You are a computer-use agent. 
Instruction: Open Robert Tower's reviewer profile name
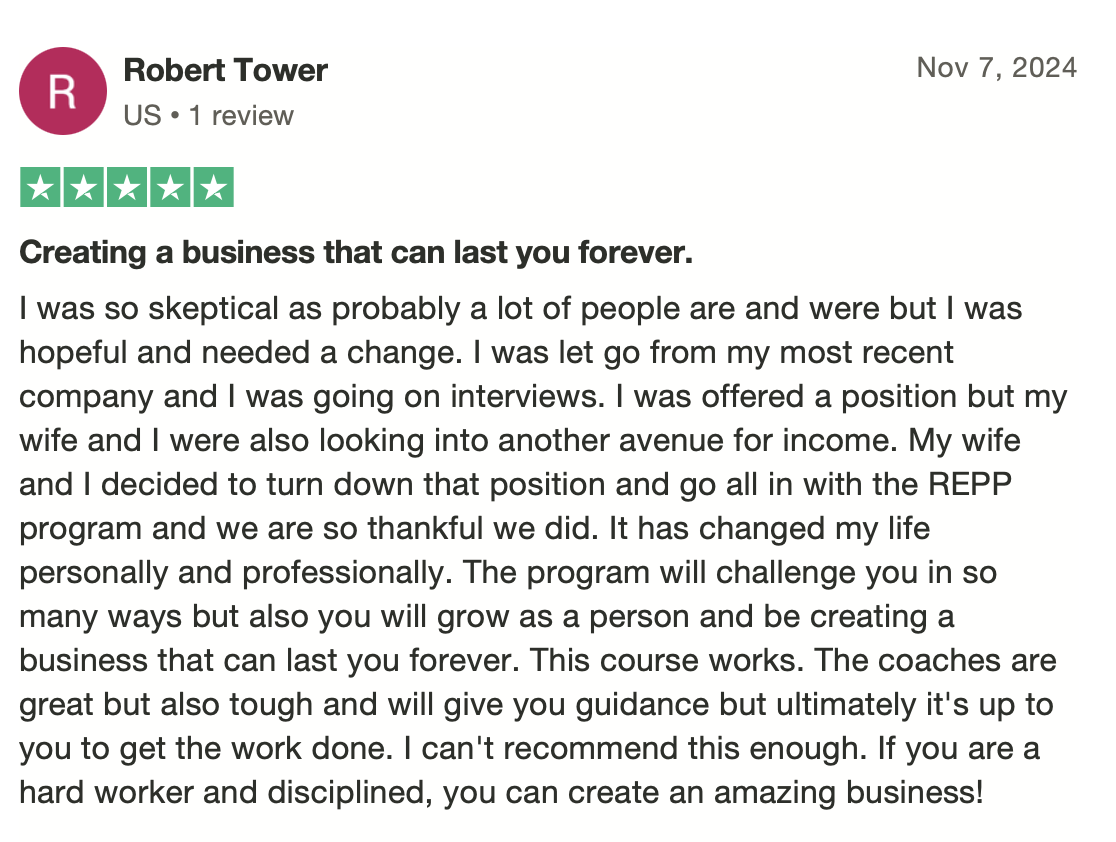click(x=225, y=70)
